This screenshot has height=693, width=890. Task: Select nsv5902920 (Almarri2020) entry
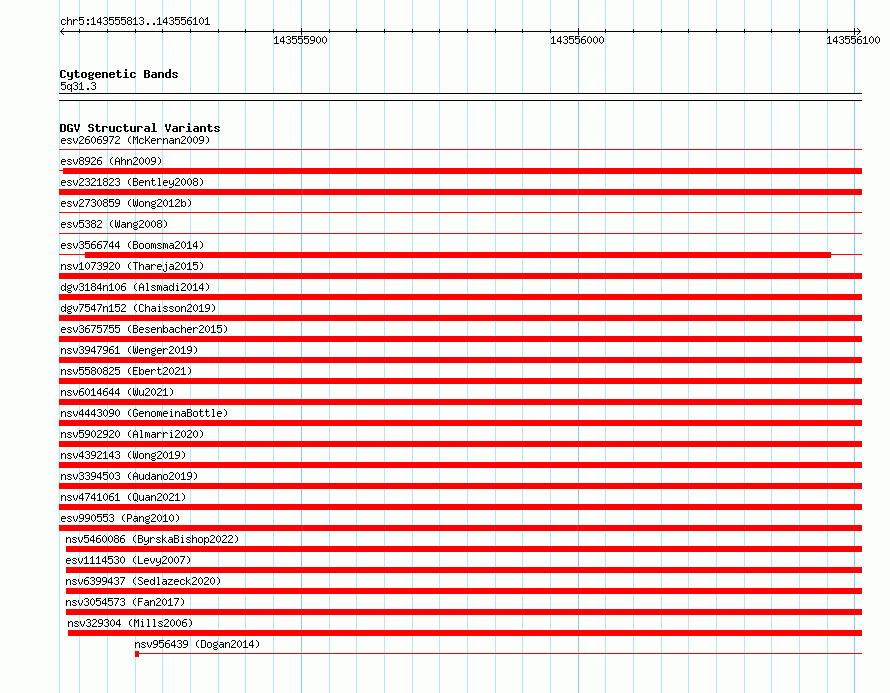click(x=132, y=434)
